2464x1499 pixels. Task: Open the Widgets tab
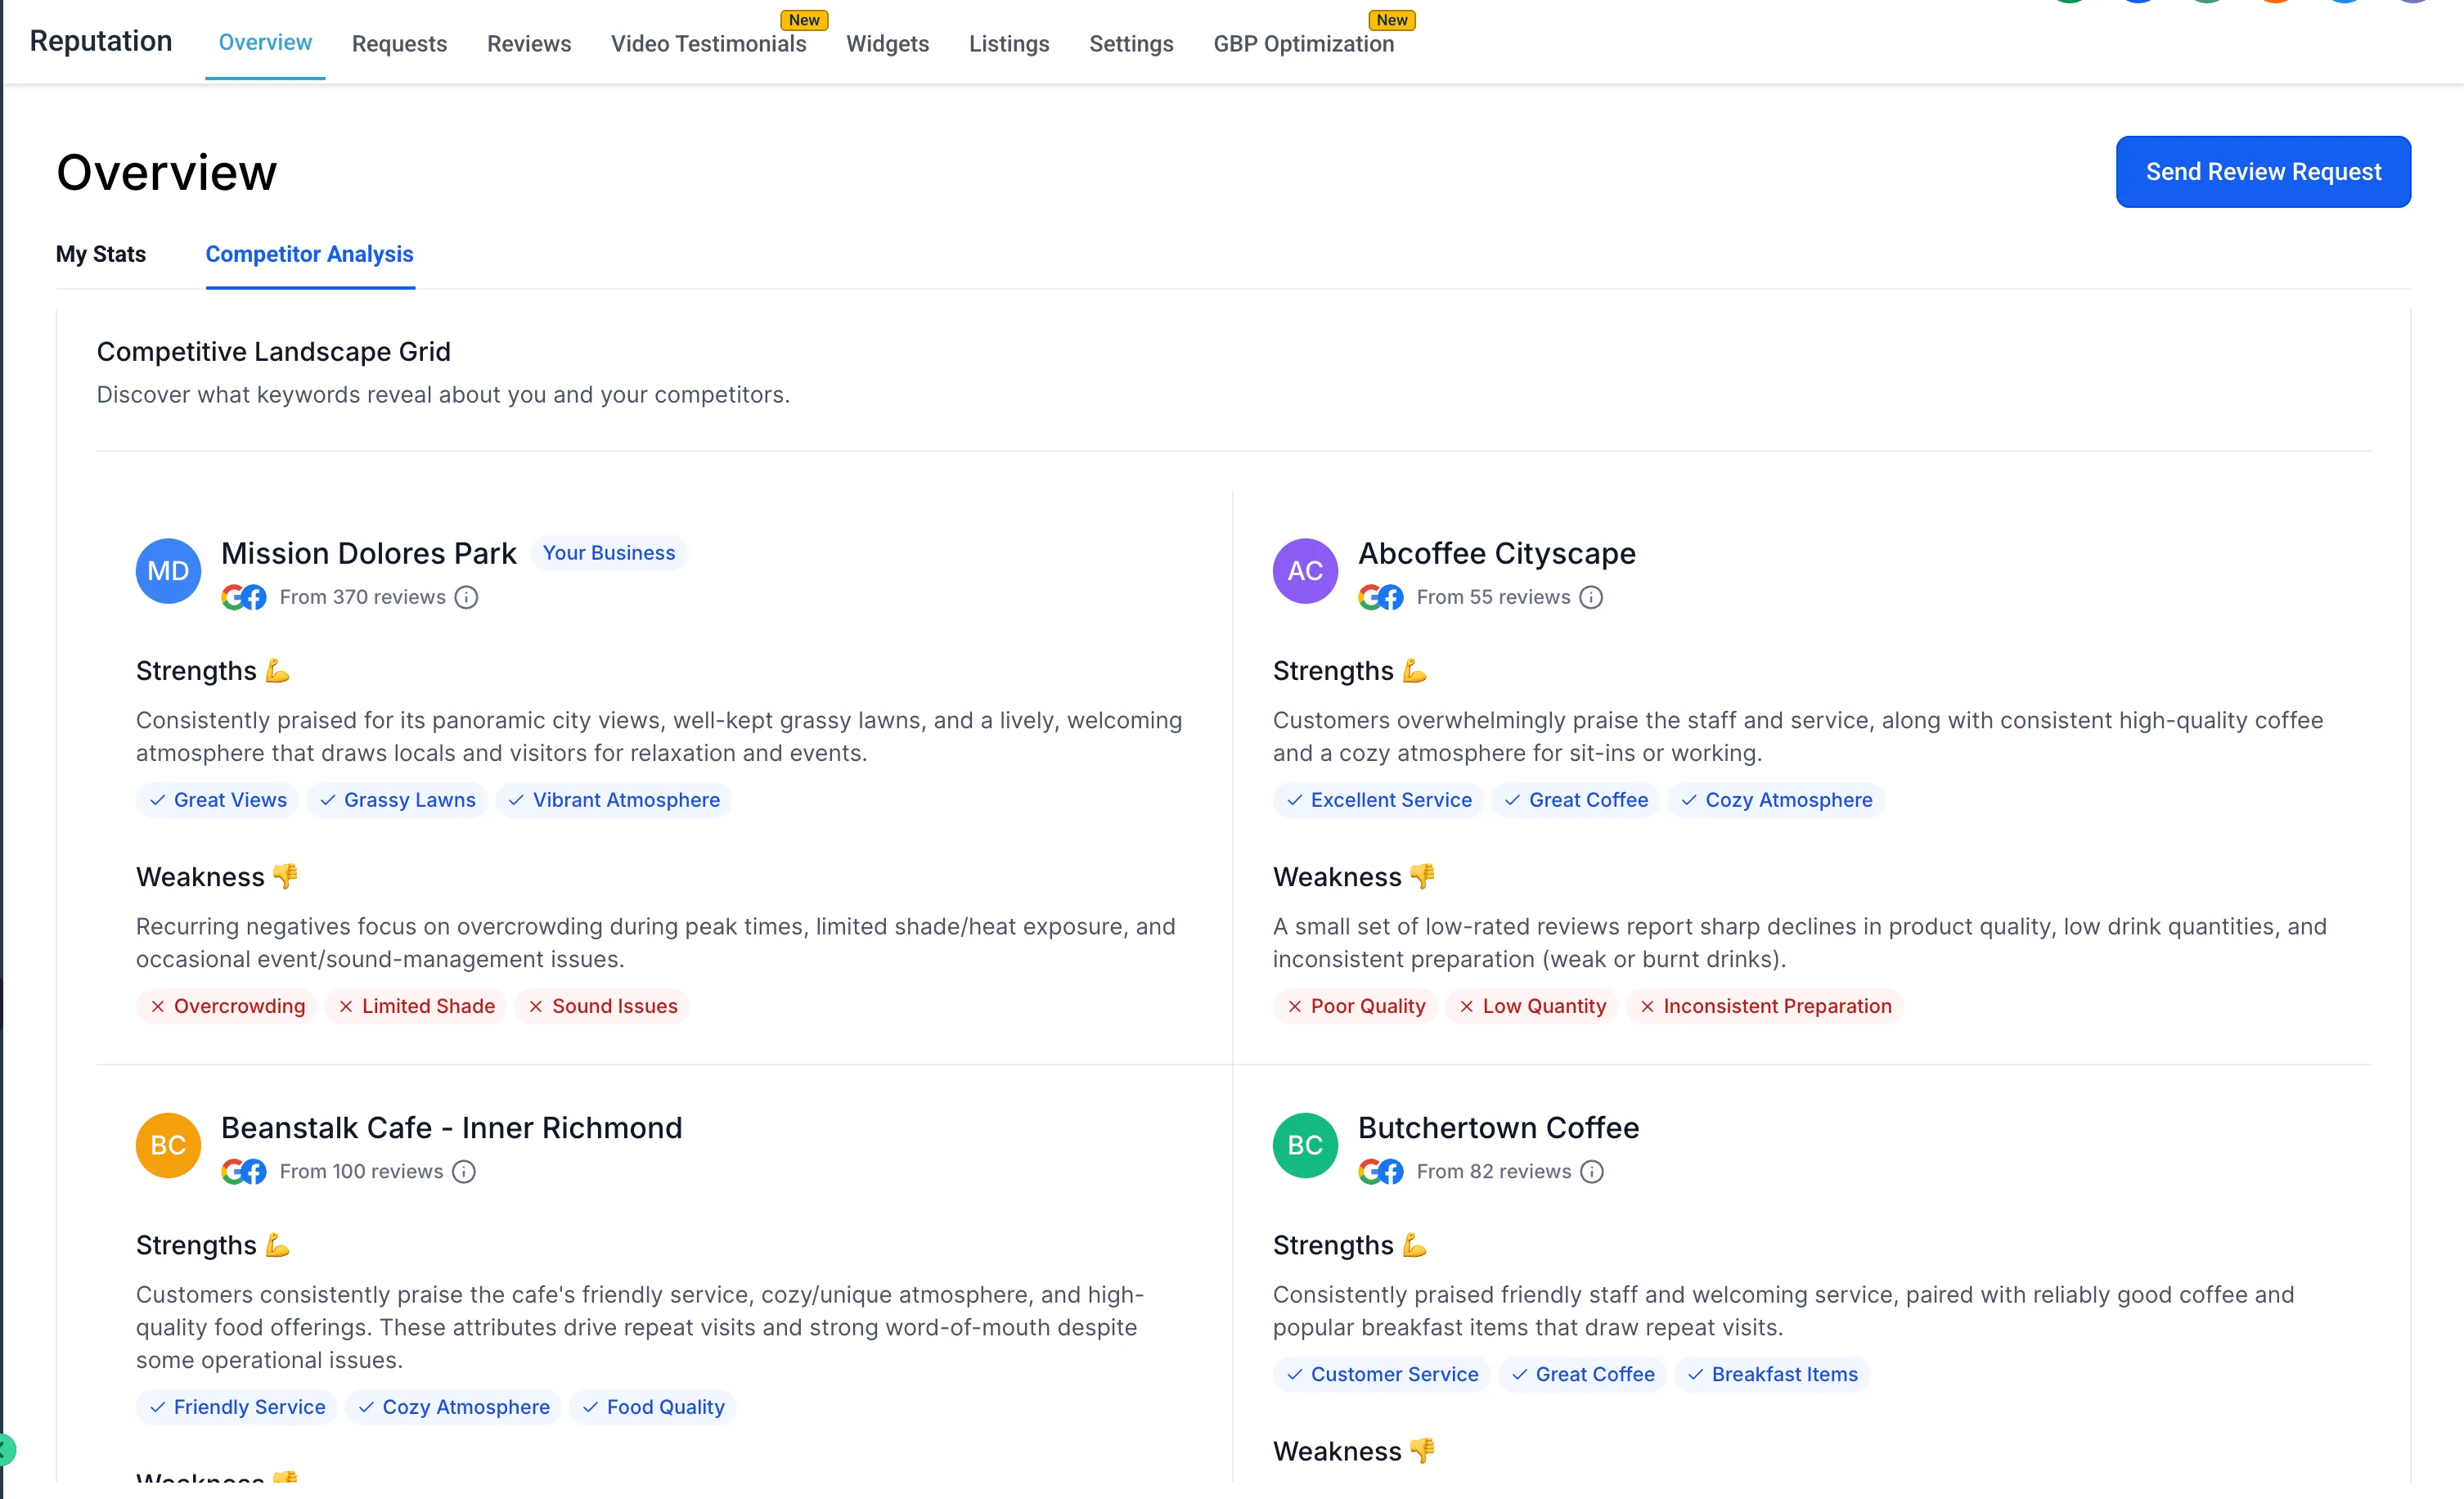click(887, 43)
